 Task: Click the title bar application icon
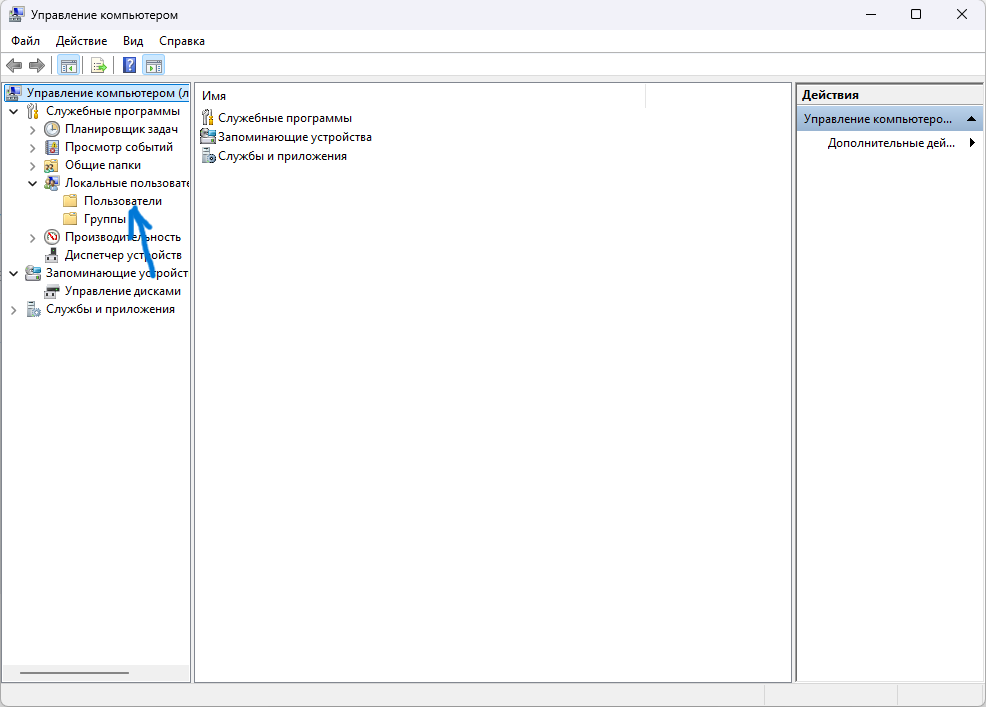(x=17, y=14)
